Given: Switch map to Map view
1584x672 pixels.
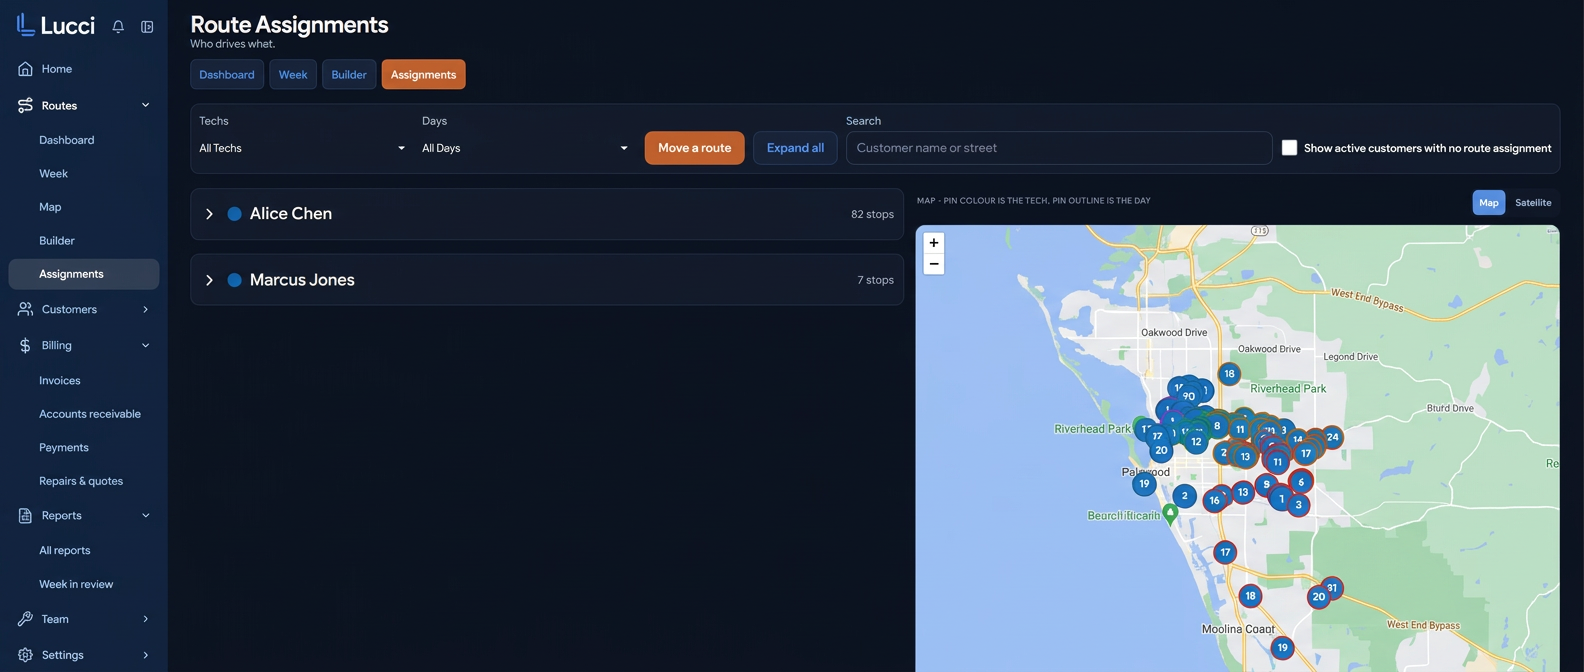Looking at the screenshot, I should [x=1489, y=202].
